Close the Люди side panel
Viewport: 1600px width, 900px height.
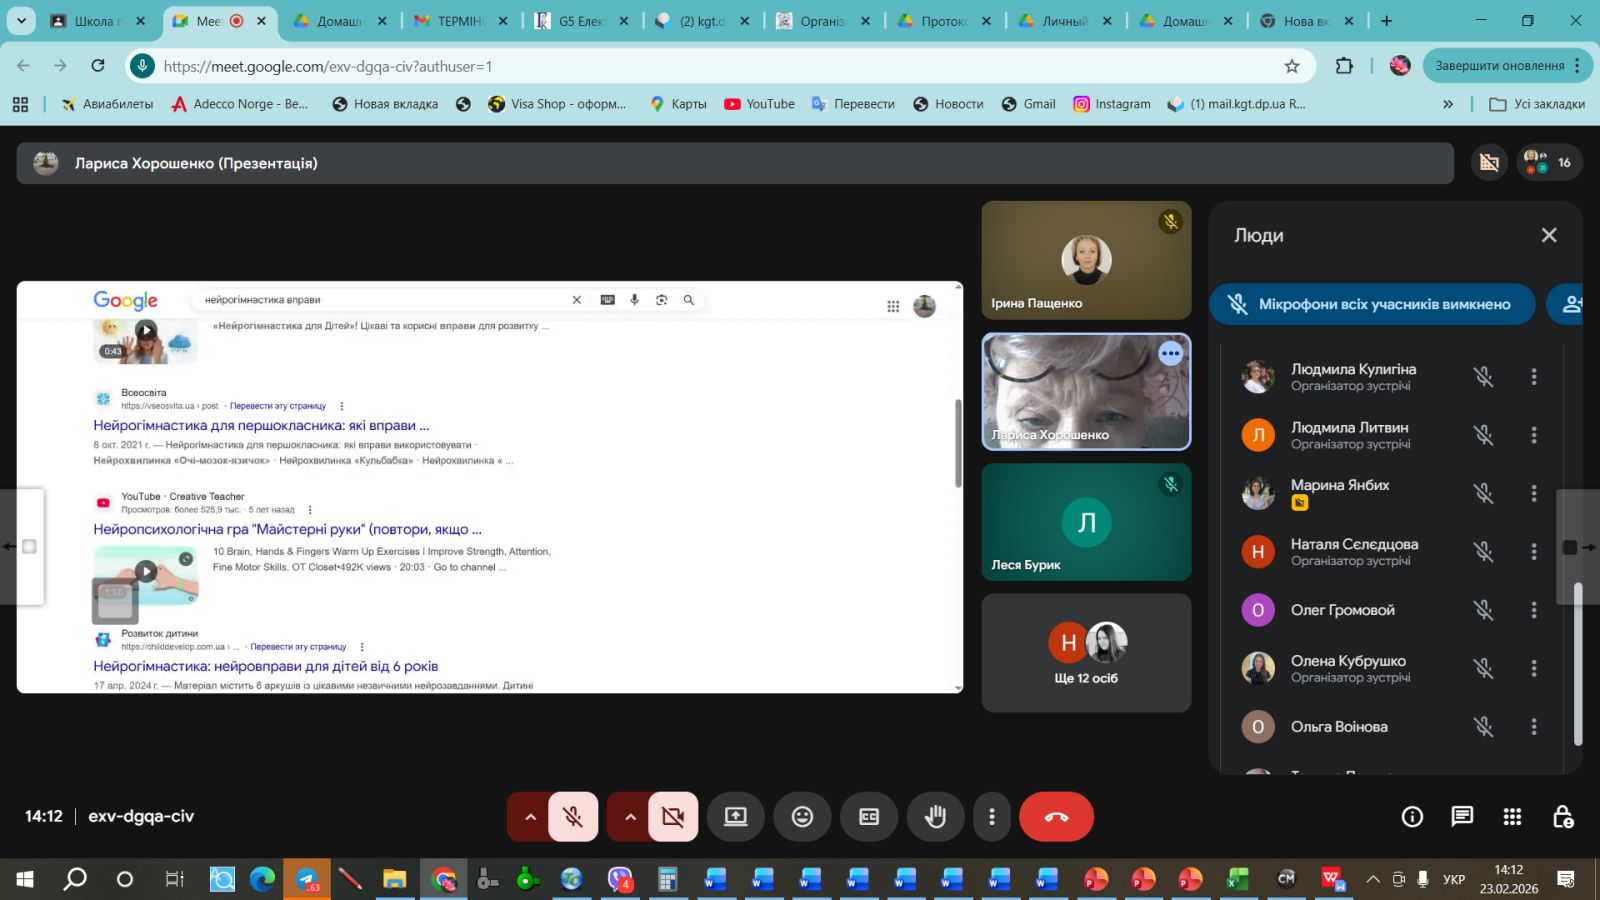(x=1549, y=235)
